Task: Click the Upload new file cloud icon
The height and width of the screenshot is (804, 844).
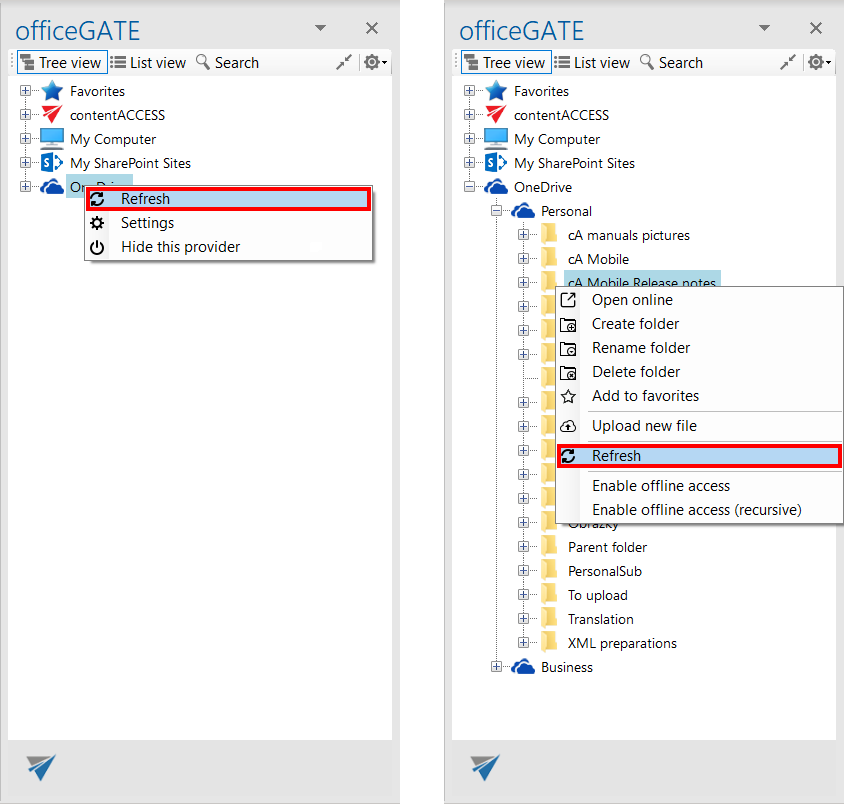Action: click(568, 426)
